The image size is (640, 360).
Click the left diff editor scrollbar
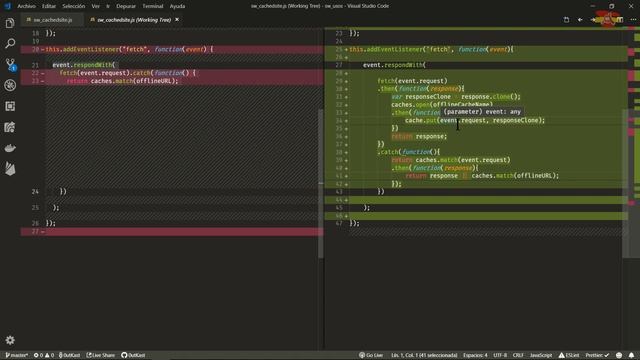[x=320, y=184]
